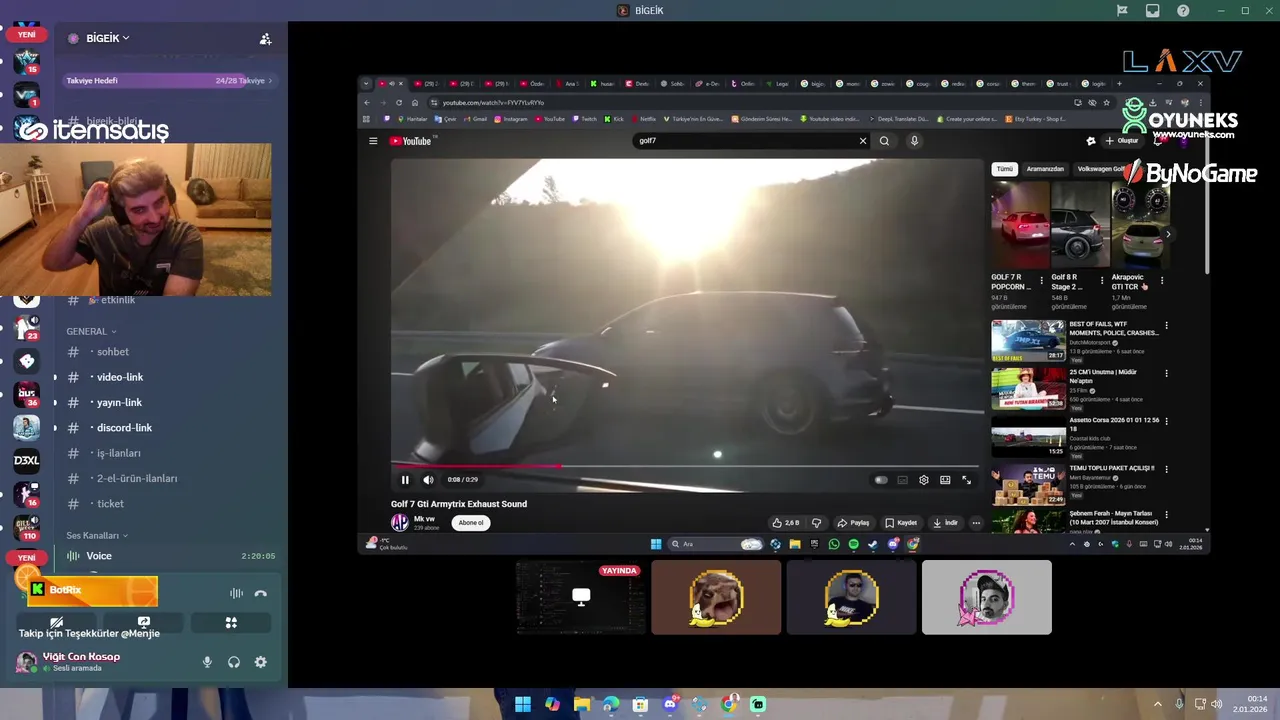Open the Takviye Hedefi boost bar
Viewport: 1280px width, 720px height.
pos(169,80)
